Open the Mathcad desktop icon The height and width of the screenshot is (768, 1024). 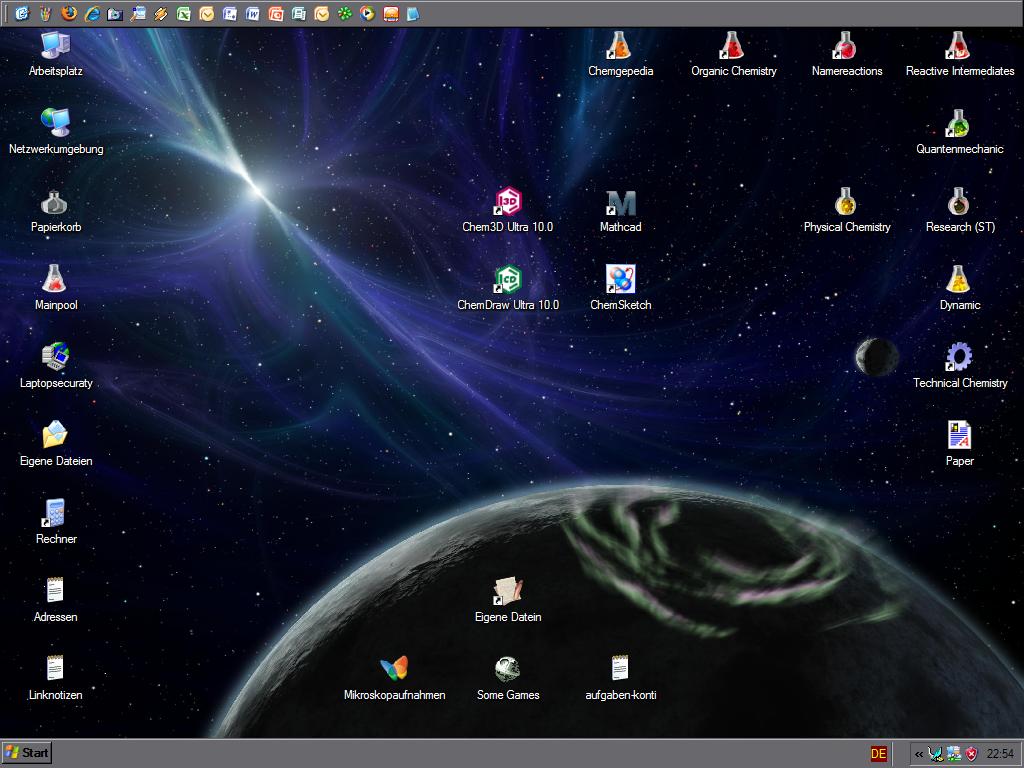[x=620, y=204]
